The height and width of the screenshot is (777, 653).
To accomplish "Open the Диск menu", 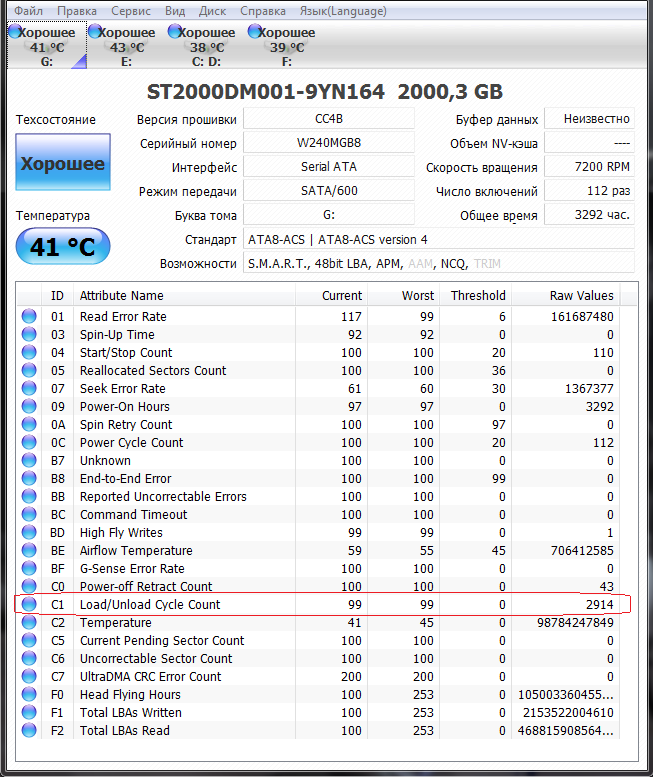I will point(213,11).
